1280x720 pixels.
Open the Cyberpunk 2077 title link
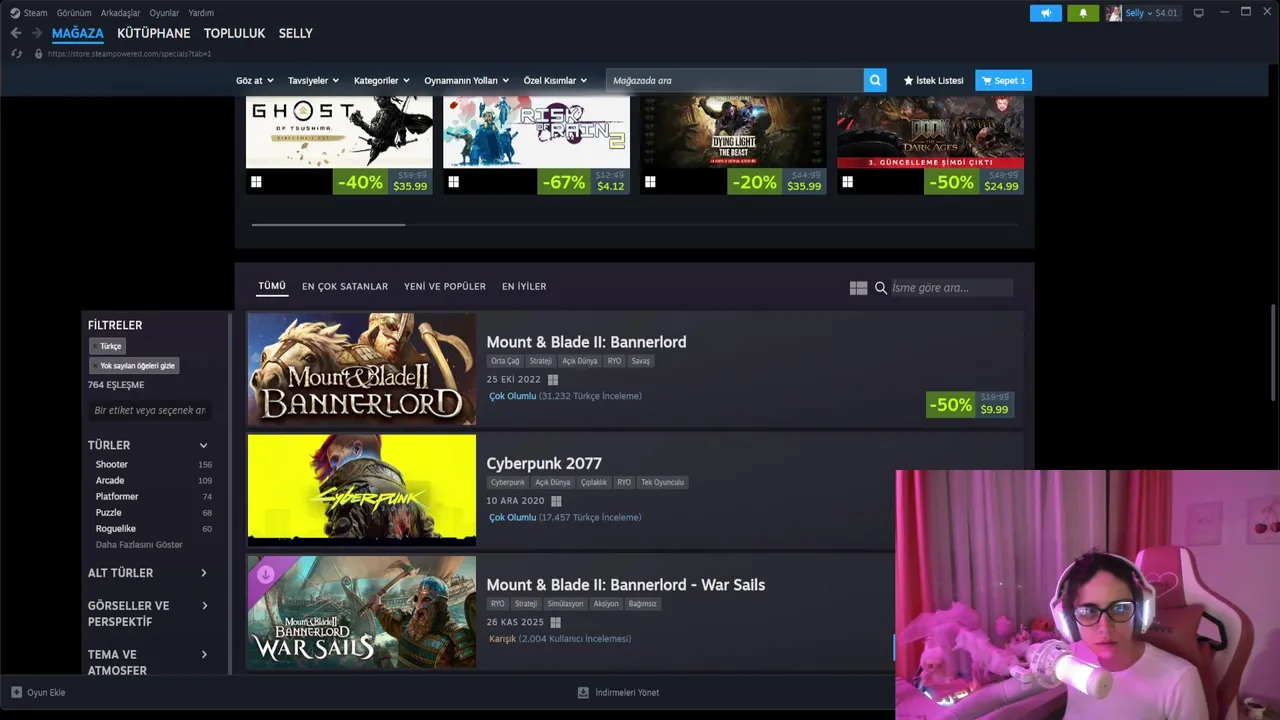pyautogui.click(x=544, y=463)
